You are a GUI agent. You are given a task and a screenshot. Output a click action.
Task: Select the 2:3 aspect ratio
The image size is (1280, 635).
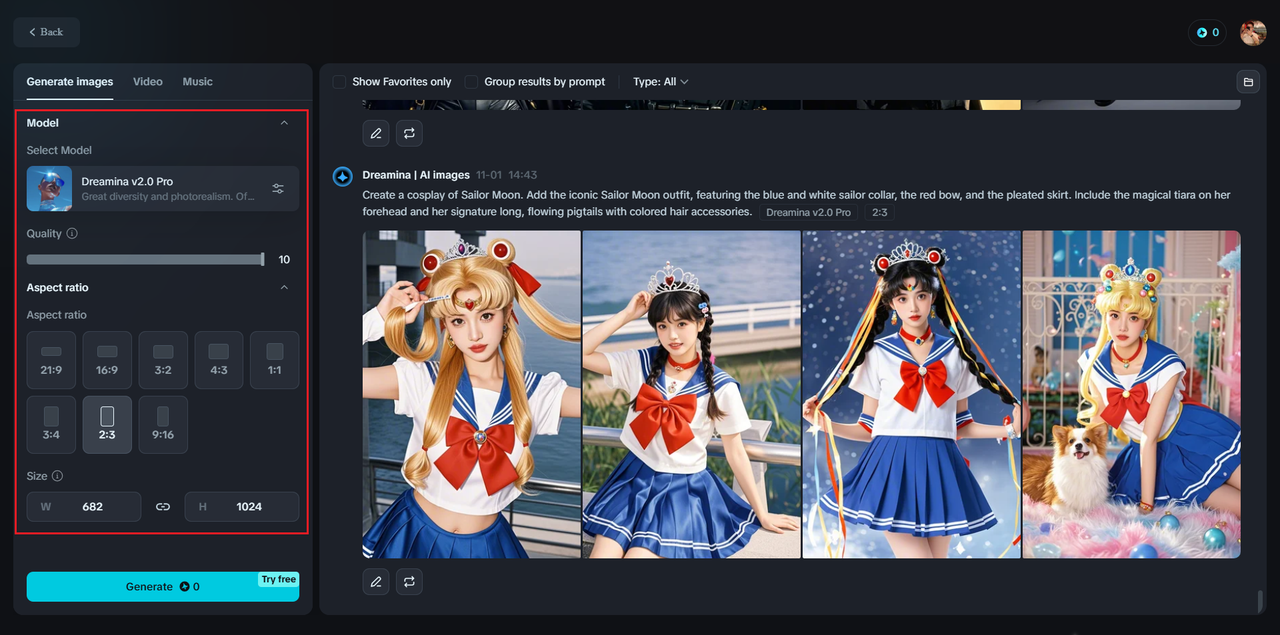click(x=107, y=425)
